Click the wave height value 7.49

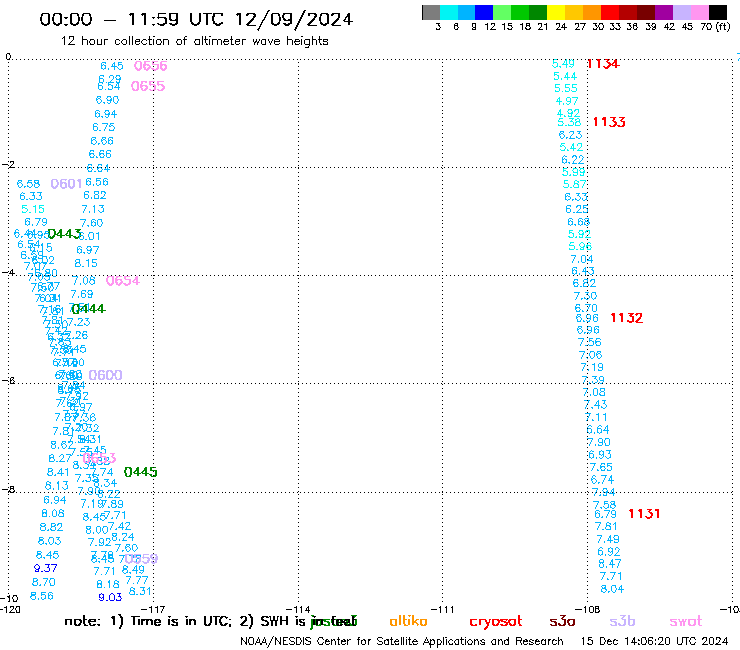coord(608,539)
